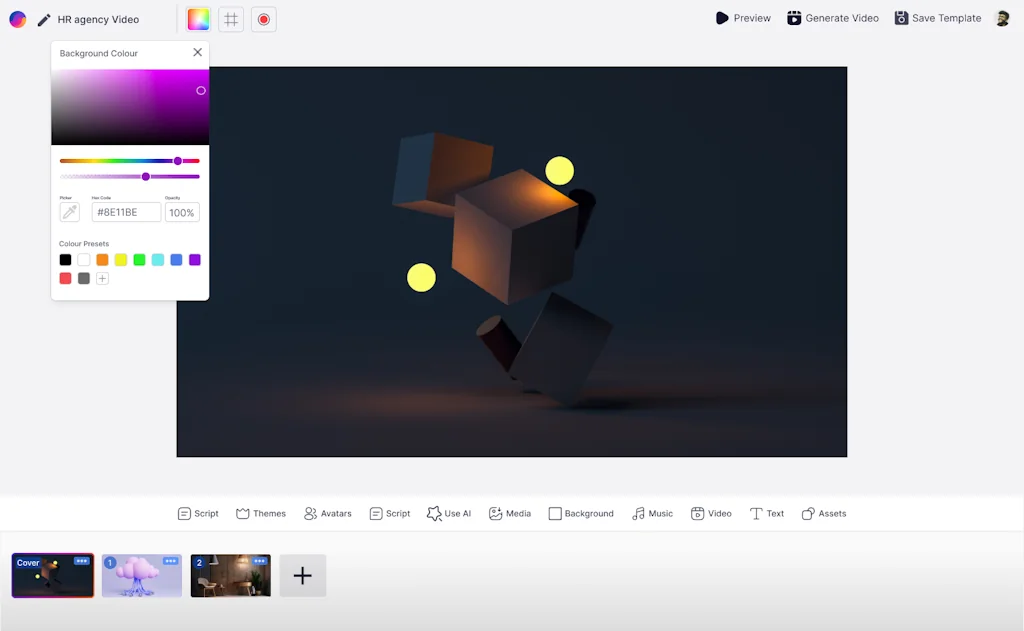Image resolution: width=1024 pixels, height=631 pixels.
Task: Toggle the grid overlay icon
Action: pyautogui.click(x=231, y=19)
